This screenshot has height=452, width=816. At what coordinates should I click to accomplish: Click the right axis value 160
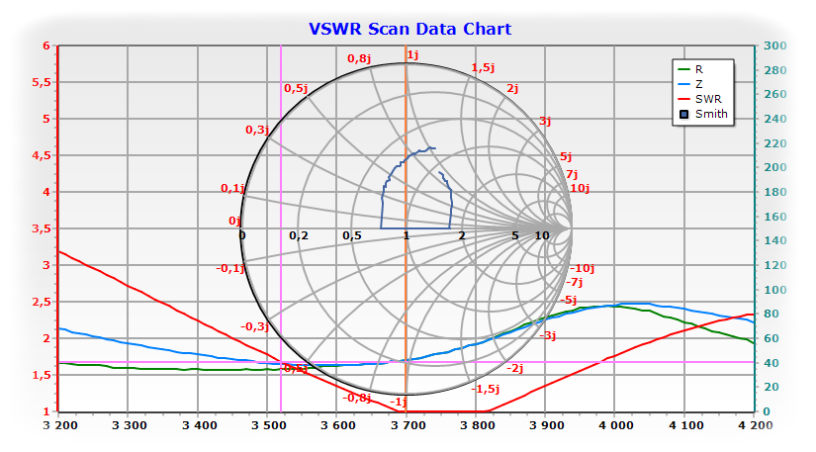775,216
